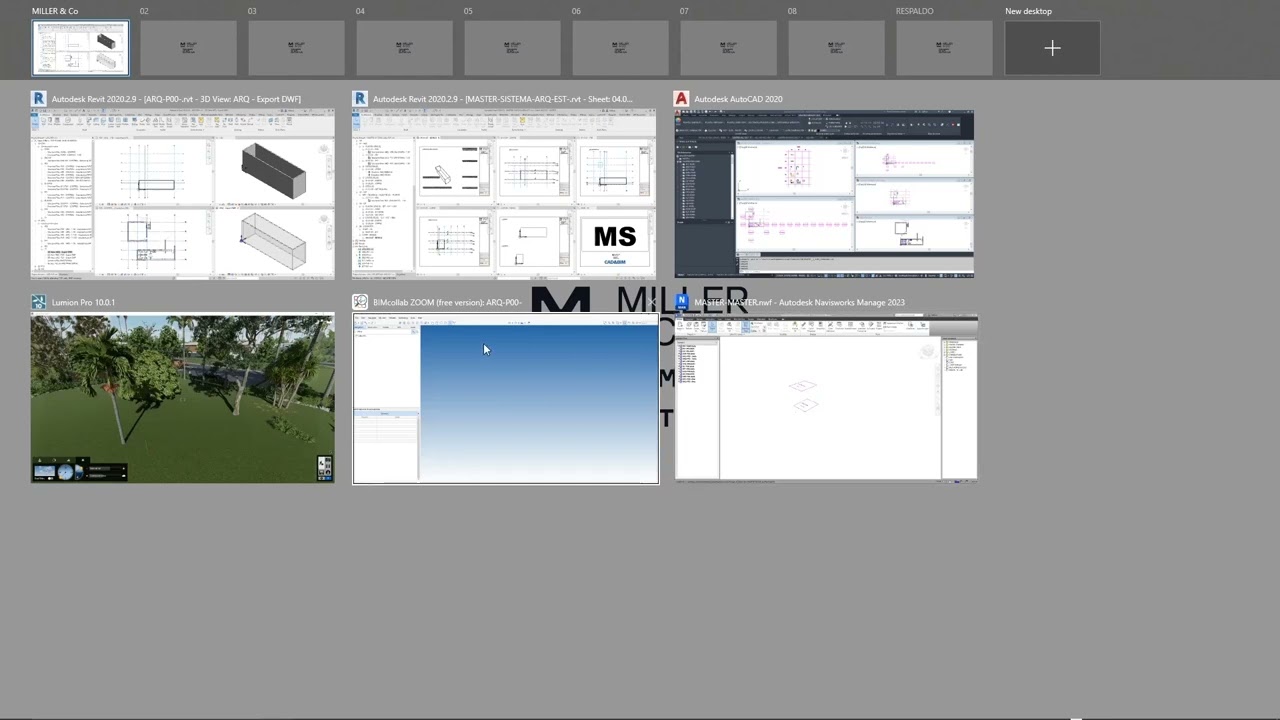1280x720 pixels.
Task: Open the Revit ARQ-P00 3D View window thumbnail
Action: click(x=183, y=194)
